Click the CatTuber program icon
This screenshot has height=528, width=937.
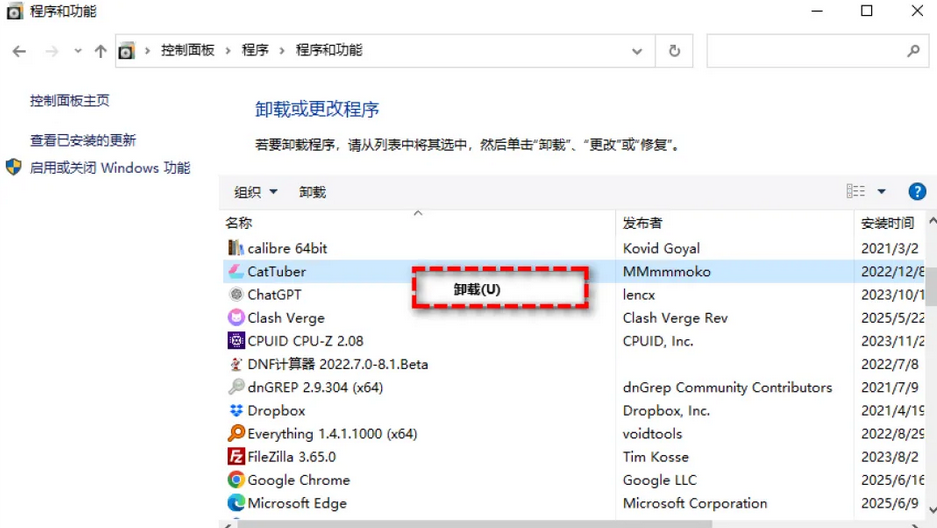pyautogui.click(x=236, y=271)
